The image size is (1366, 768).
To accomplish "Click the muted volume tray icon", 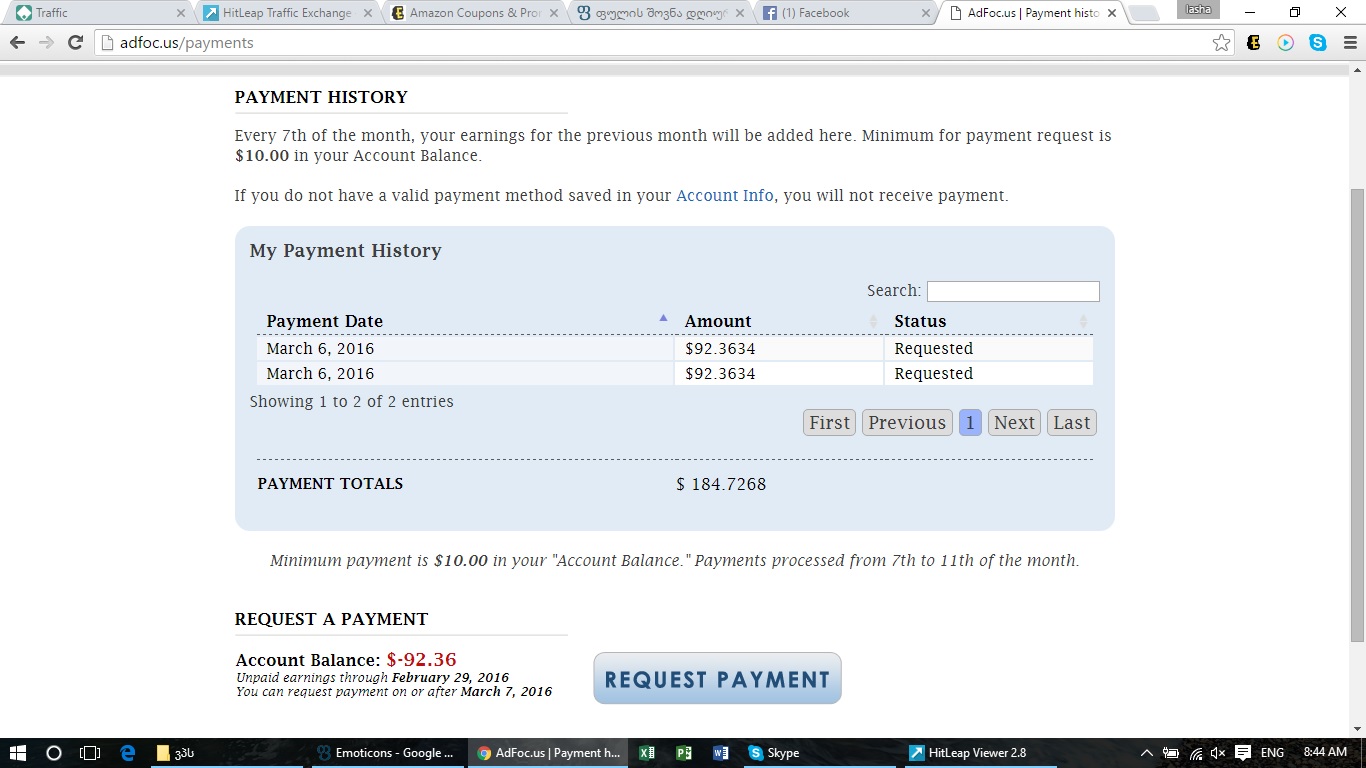I will pyautogui.click(x=1218, y=753).
